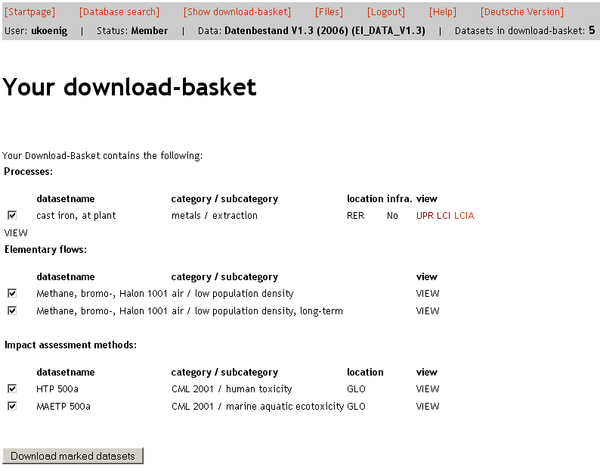Uncheck the HTP 500a dataset checkbox

[12, 389]
